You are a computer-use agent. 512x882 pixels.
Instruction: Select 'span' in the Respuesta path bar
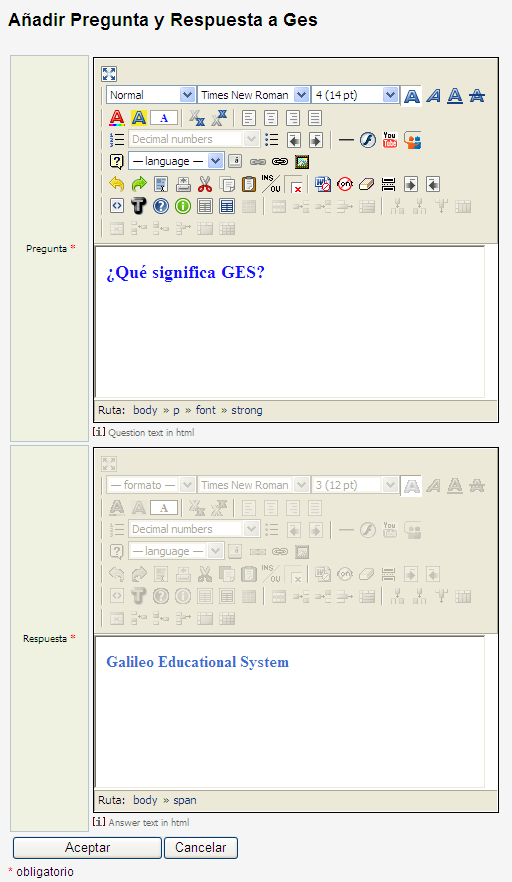[x=185, y=800]
